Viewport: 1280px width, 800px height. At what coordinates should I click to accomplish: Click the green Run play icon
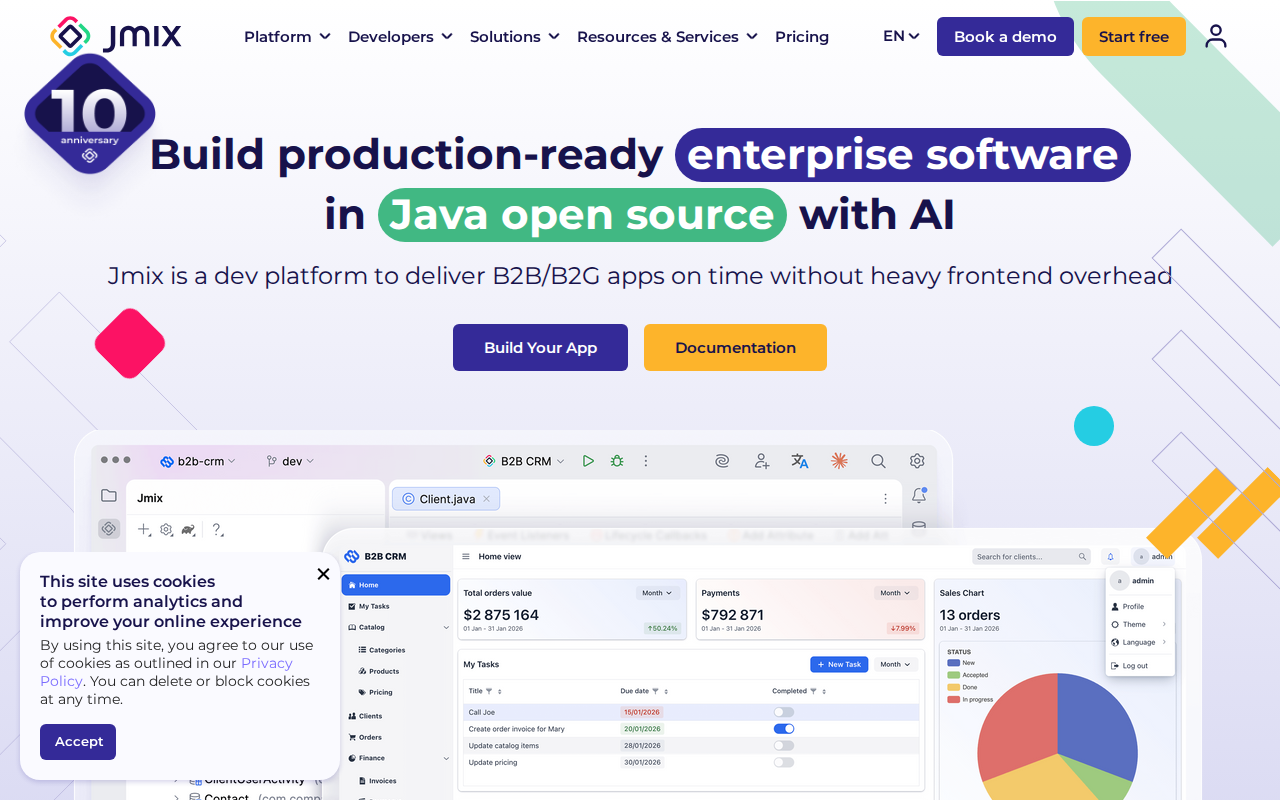(588, 461)
